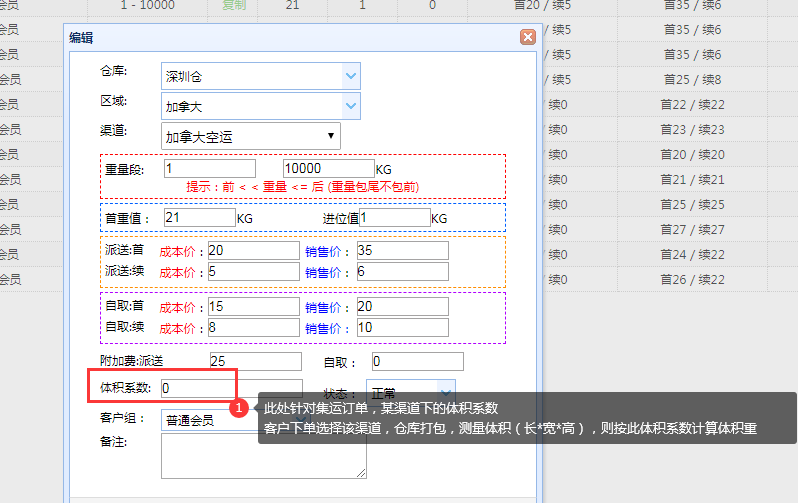The image size is (798, 503).
Task: Click the 附加费 自取 field with 0
Action: (x=418, y=361)
